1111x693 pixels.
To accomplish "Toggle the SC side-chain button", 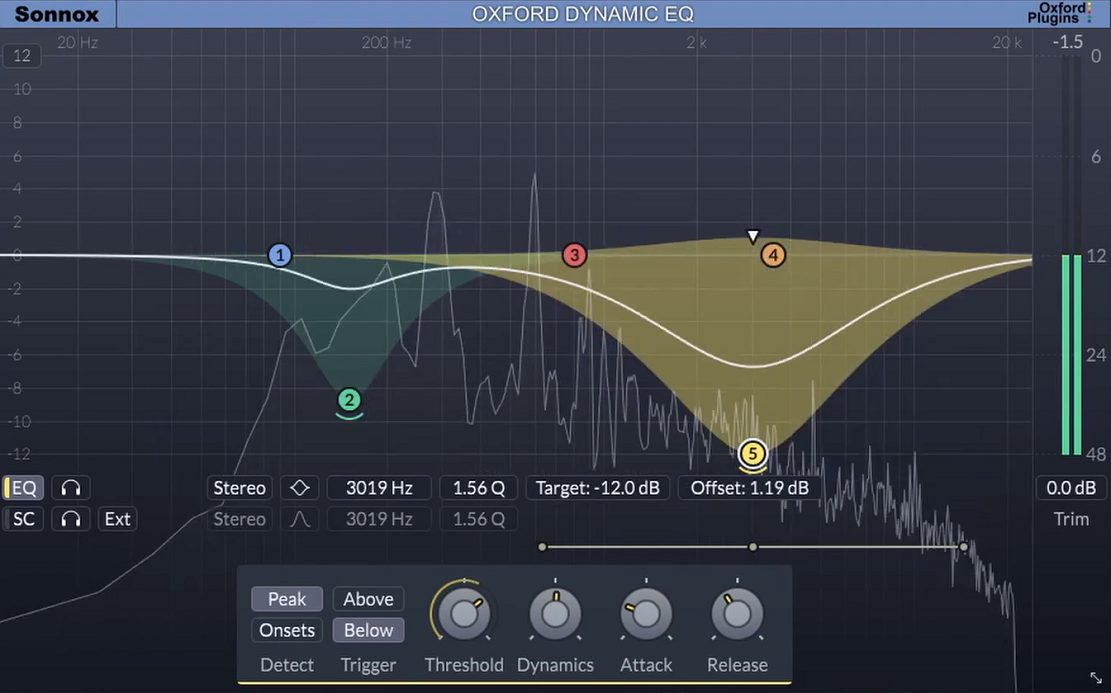I will tap(23, 519).
